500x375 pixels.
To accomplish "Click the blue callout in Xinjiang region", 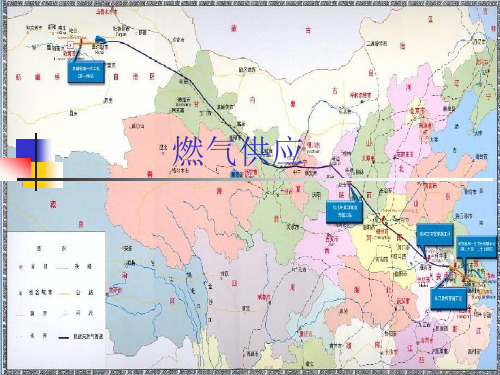I will coord(86,72).
